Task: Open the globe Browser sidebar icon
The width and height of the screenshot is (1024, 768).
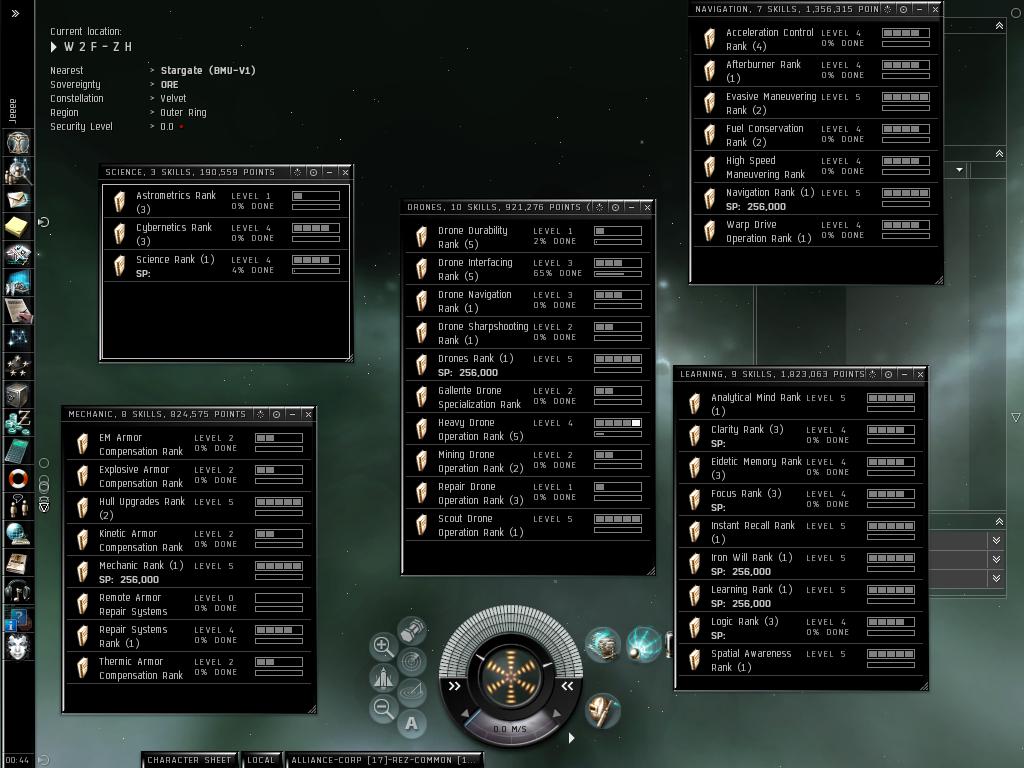Action: pyautogui.click(x=18, y=535)
